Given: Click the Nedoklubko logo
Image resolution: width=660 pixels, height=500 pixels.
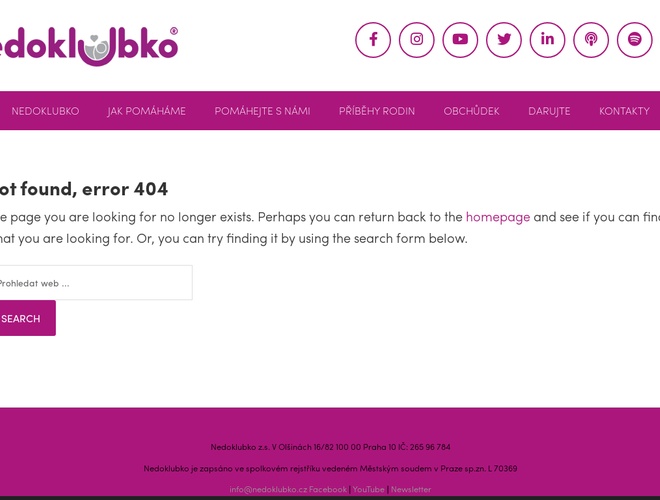Looking at the screenshot, I should coord(88,46).
